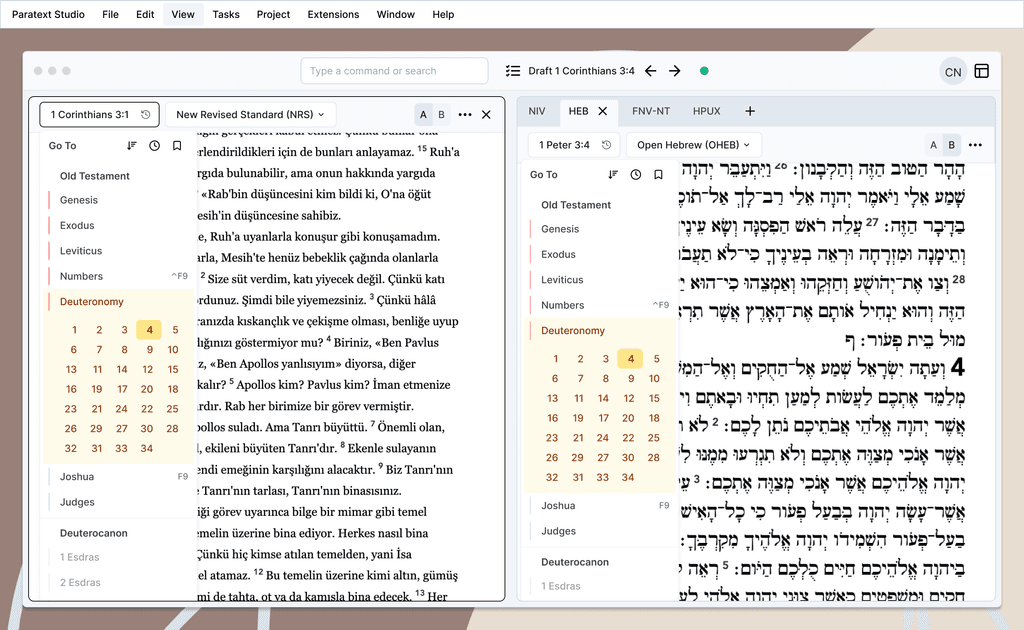The image size is (1024, 630).
Task: Open the Tasks menu
Action: 226,14
